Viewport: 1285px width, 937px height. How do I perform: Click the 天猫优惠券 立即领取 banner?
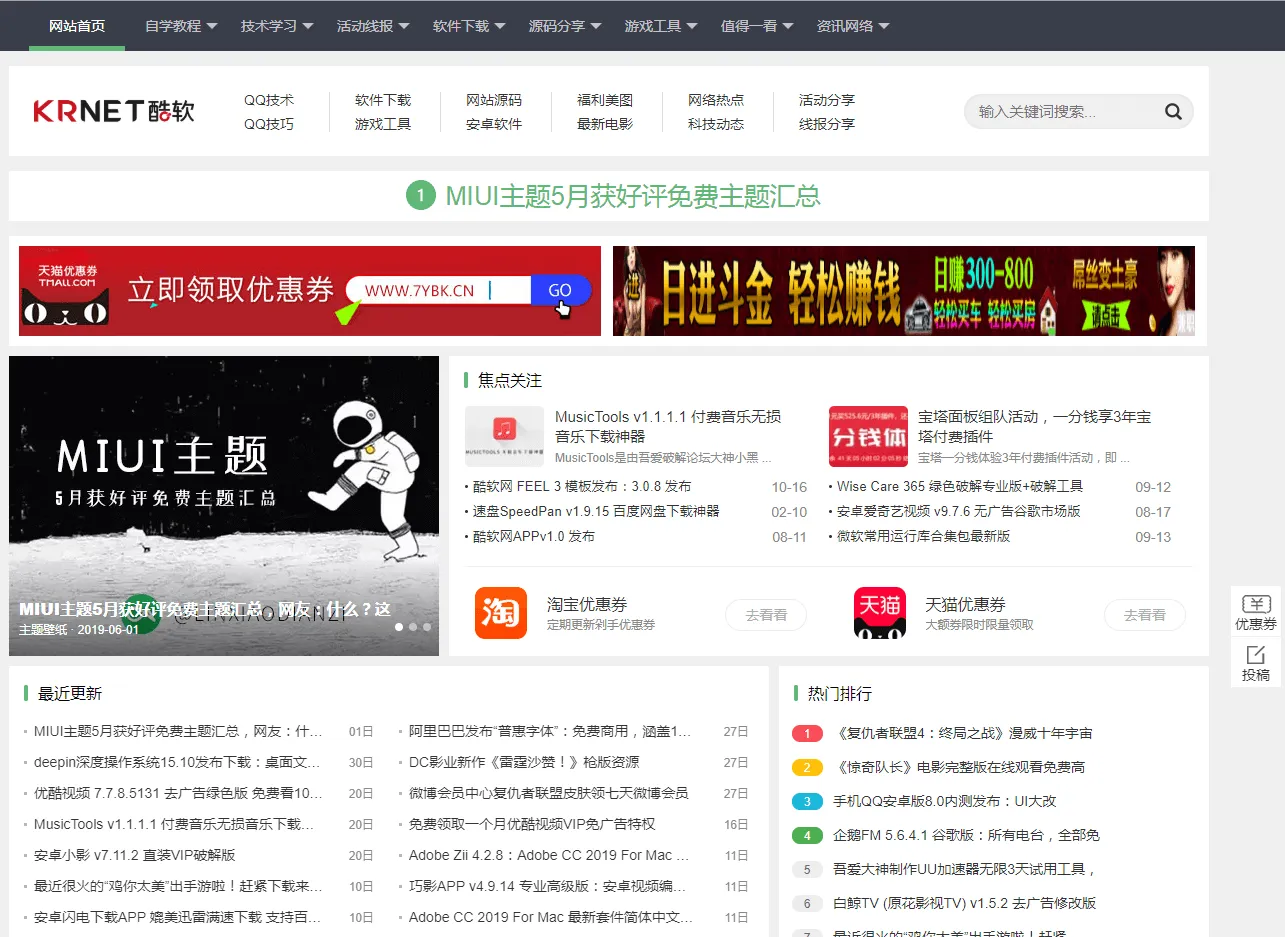(x=310, y=291)
